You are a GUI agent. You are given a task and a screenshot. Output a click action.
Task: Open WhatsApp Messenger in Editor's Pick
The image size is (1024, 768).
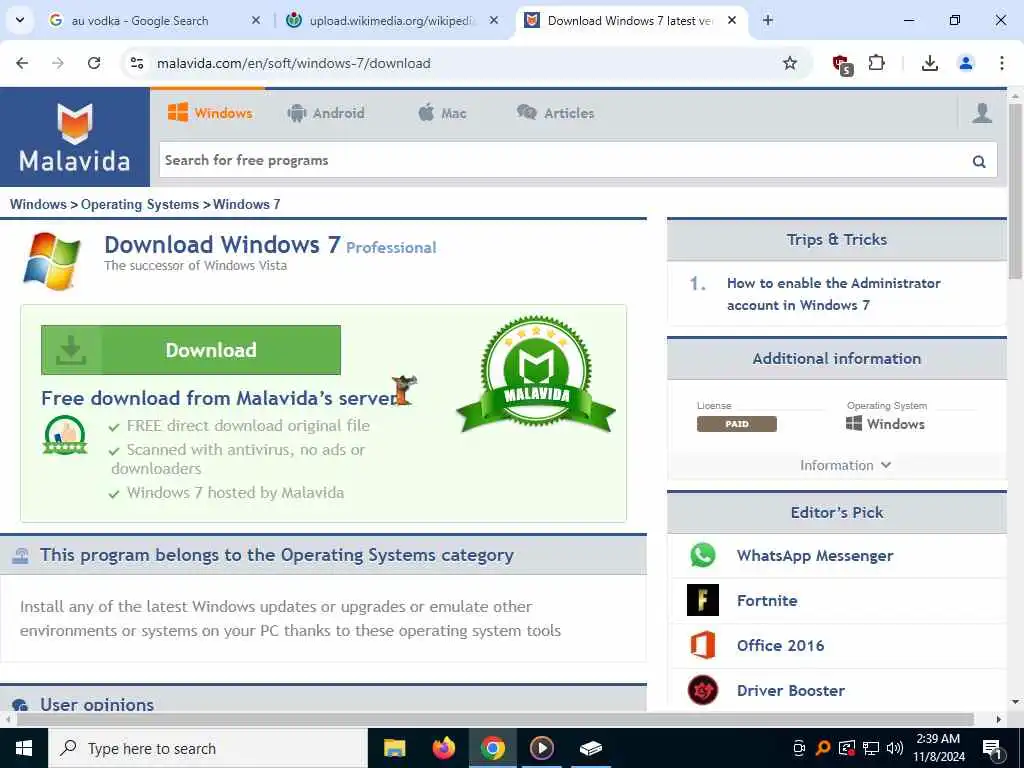pyautogui.click(x=815, y=556)
